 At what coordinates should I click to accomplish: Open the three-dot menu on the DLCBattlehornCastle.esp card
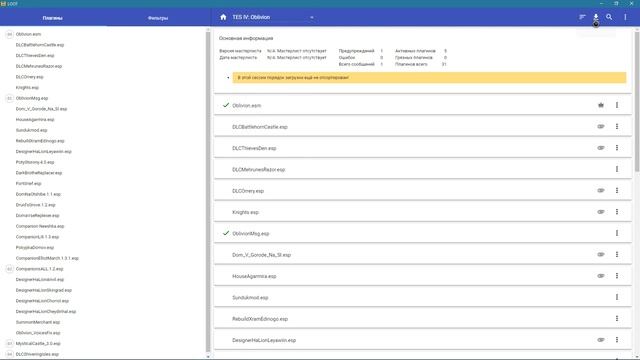[x=617, y=127]
